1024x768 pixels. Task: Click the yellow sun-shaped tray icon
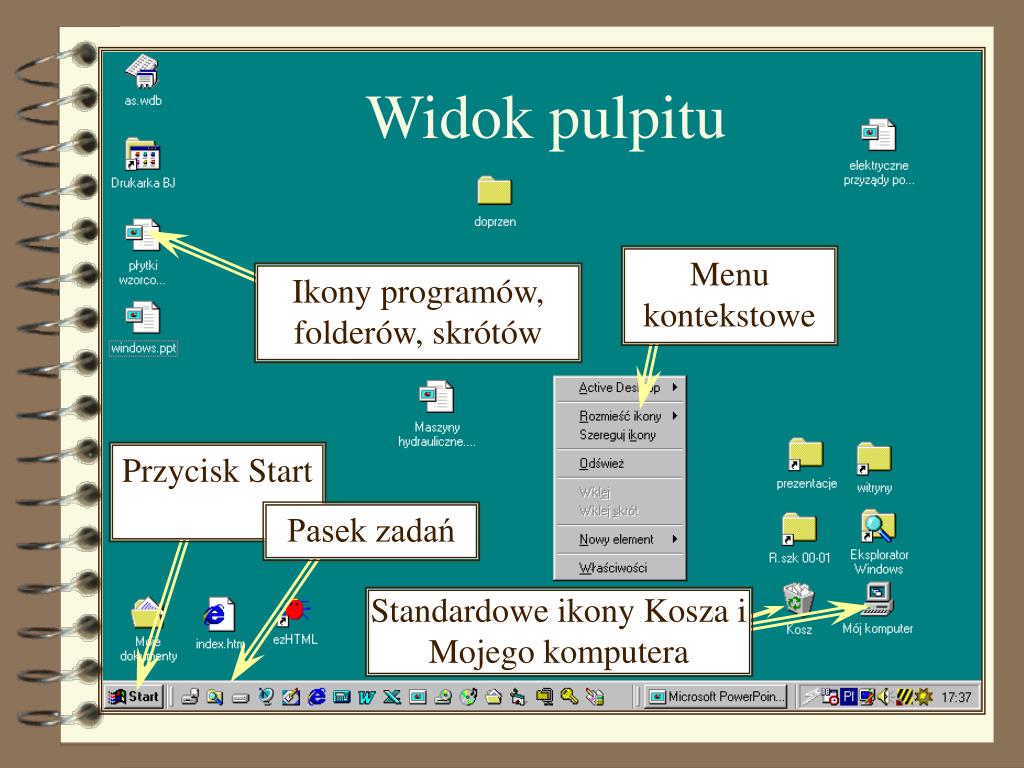(x=925, y=697)
